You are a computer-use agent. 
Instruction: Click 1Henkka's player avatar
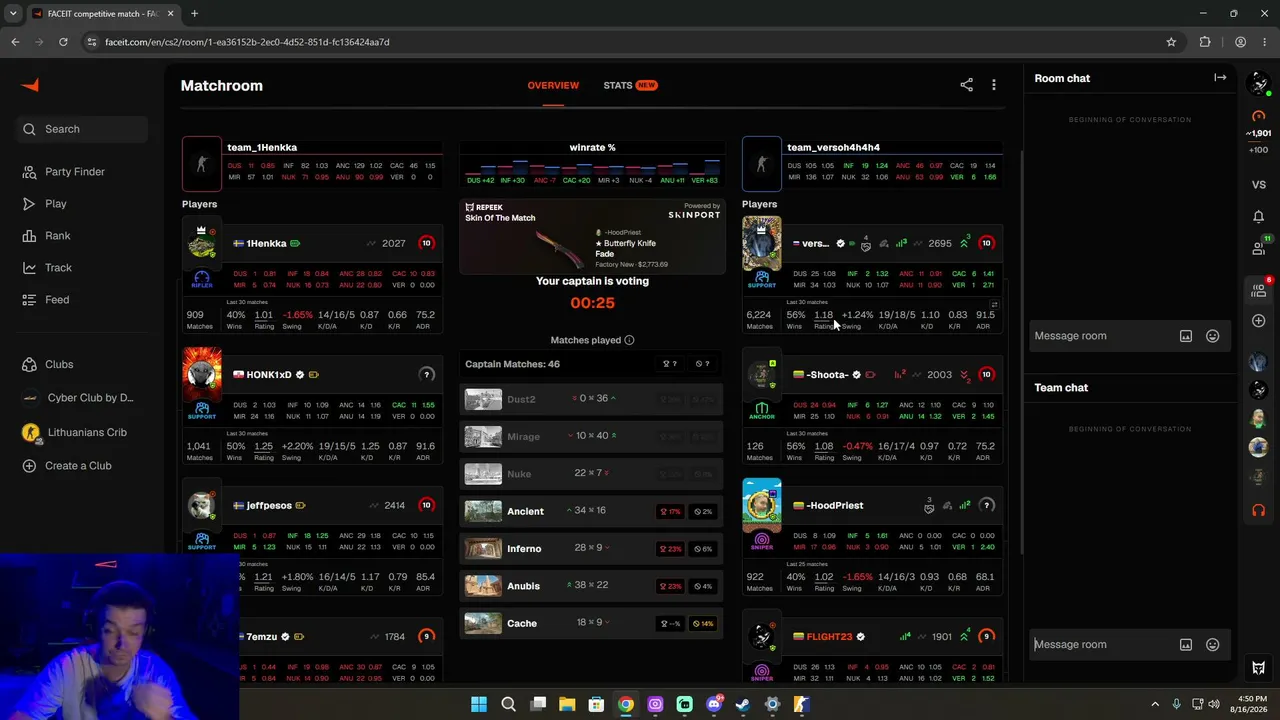point(202,244)
